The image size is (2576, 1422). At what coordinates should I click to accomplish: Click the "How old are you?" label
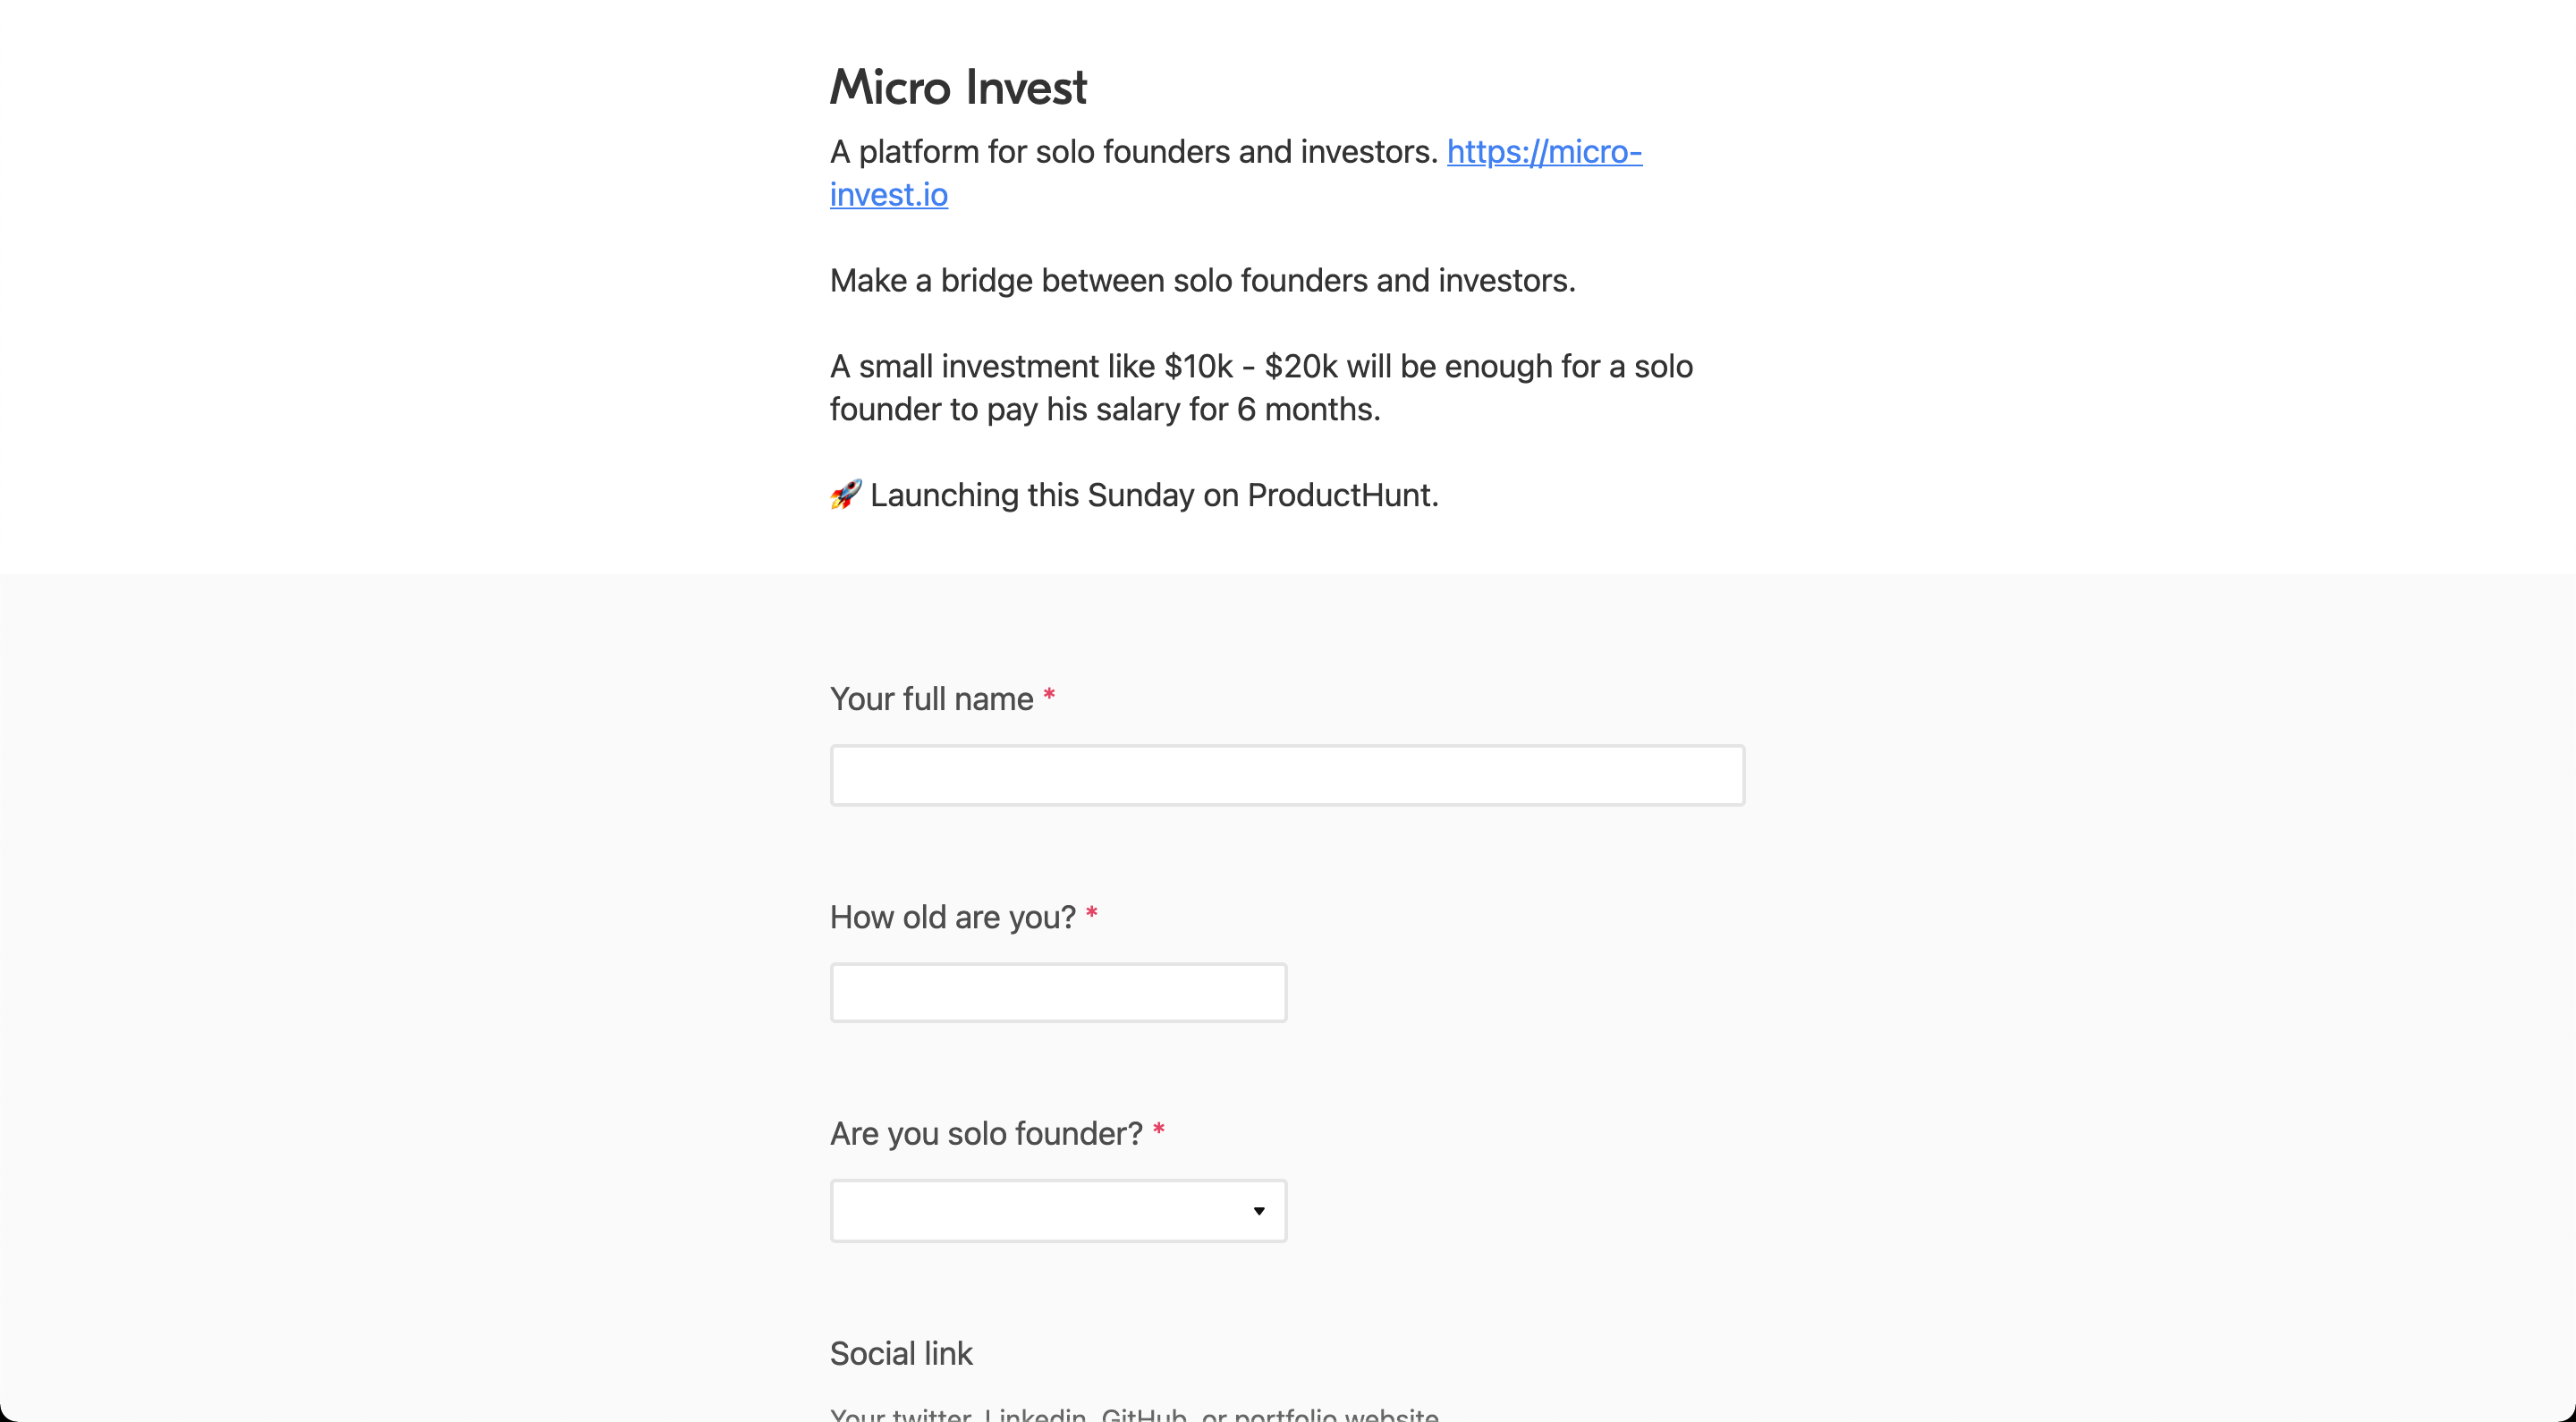pyautogui.click(x=951, y=917)
